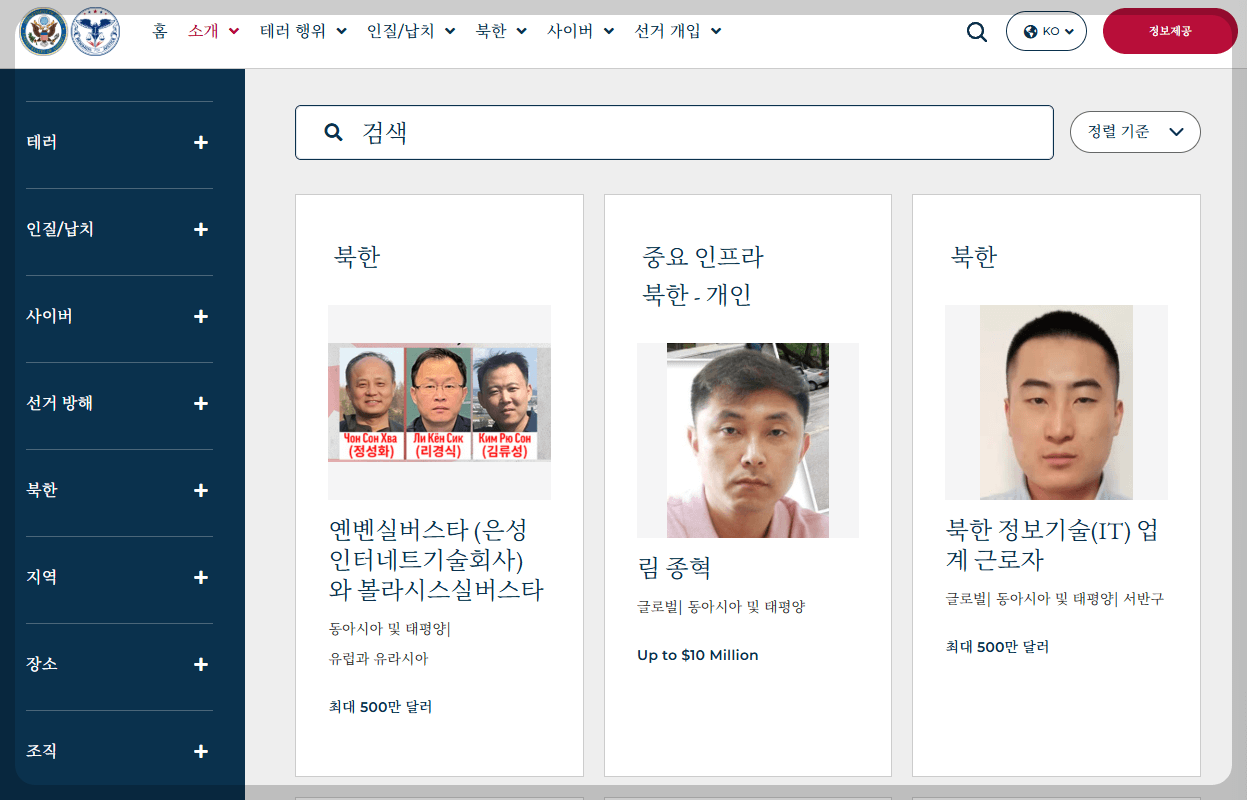Image resolution: width=1247 pixels, height=800 pixels.
Task: Select 홈 from the navigation bar
Action: click(x=160, y=31)
